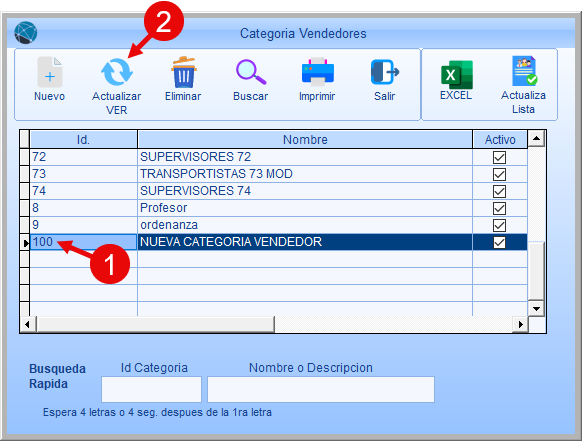Click the grid's scroll up arrow
582x441 pixels.
click(536, 138)
